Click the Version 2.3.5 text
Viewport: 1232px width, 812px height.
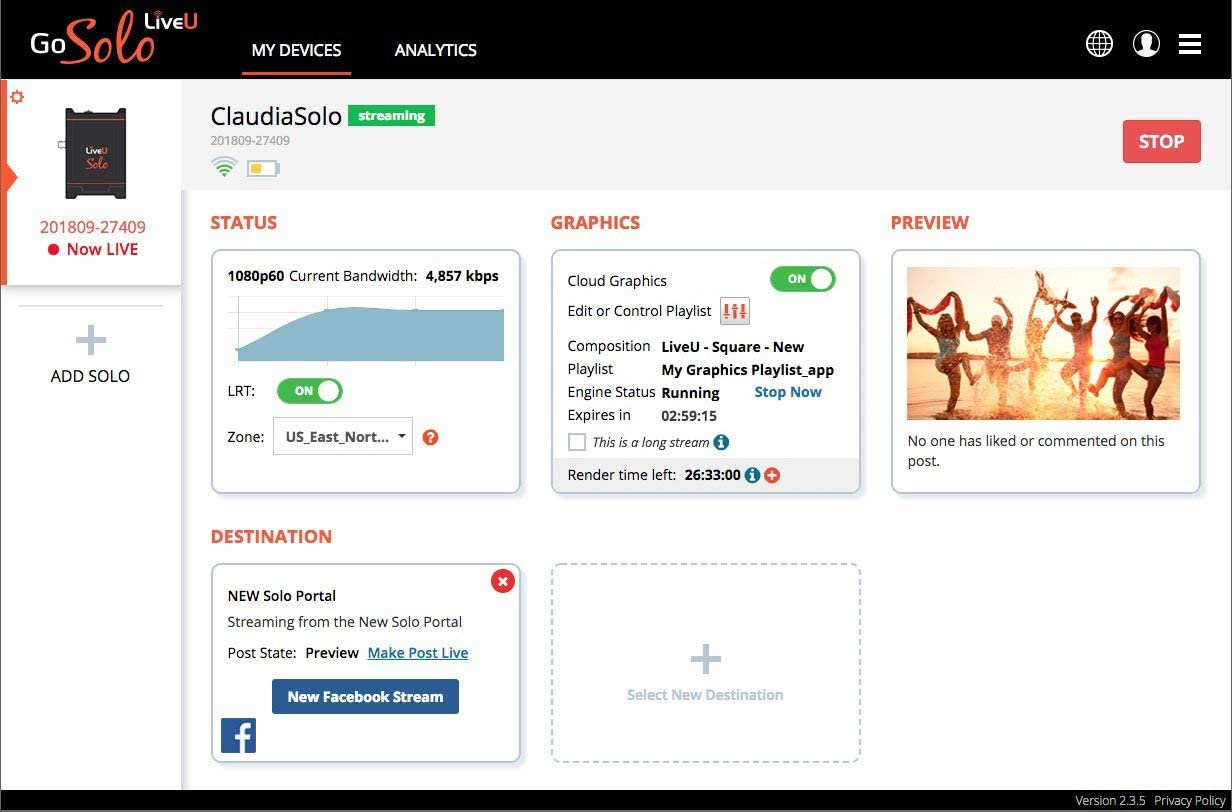[1110, 801]
